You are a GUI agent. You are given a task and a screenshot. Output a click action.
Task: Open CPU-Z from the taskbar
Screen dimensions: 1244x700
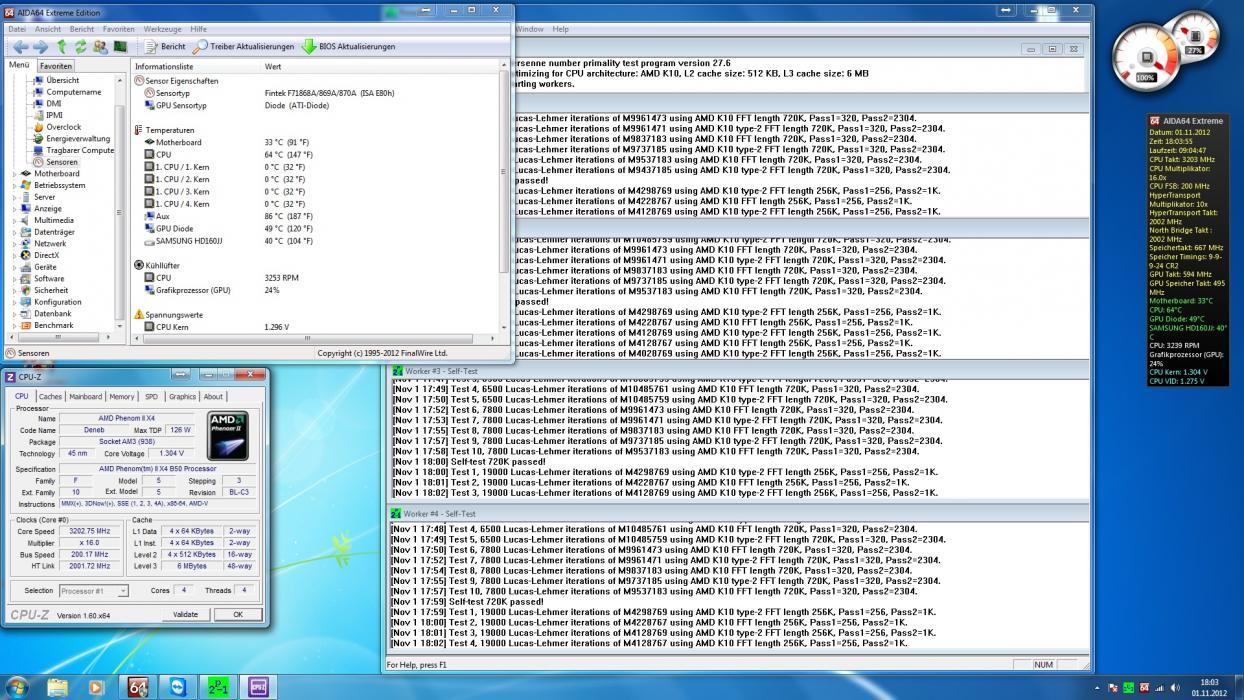258,687
